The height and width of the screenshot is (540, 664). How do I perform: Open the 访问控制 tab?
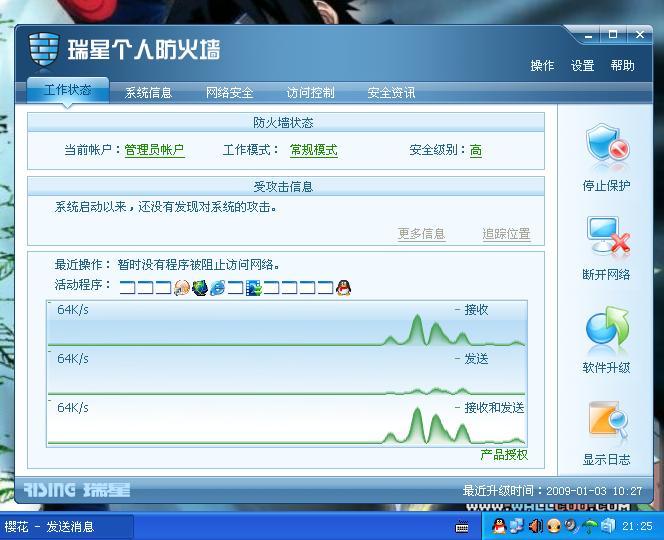coord(310,93)
